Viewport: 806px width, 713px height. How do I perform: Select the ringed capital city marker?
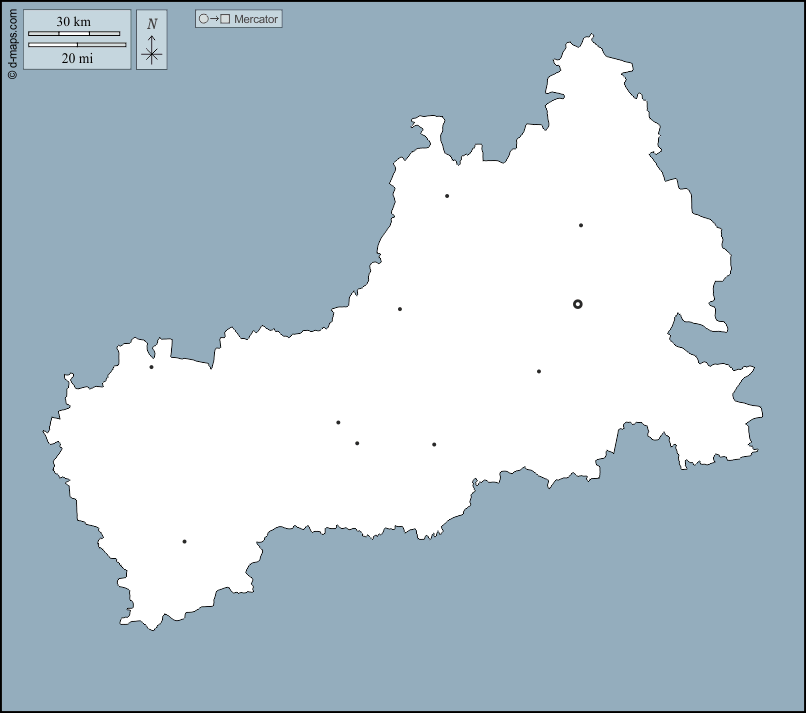coord(577,304)
